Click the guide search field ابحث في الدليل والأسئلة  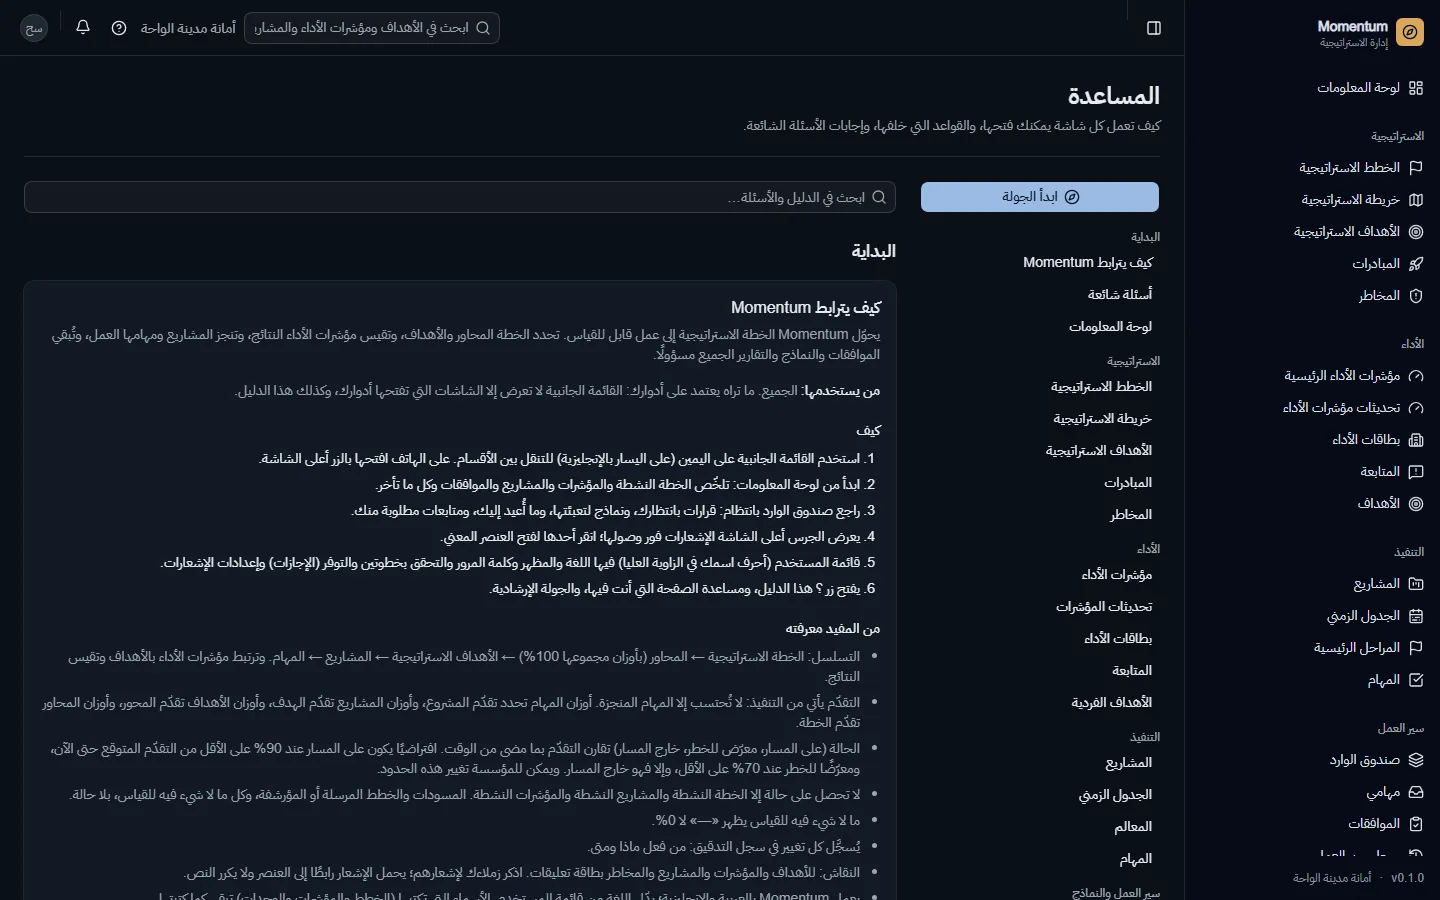point(460,197)
